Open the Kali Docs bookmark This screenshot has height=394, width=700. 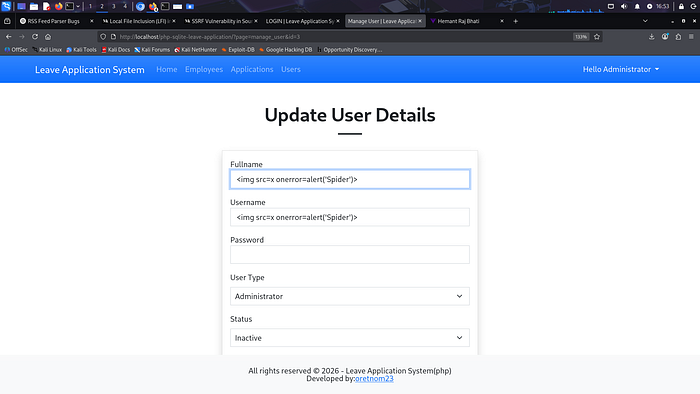pyautogui.click(x=116, y=50)
